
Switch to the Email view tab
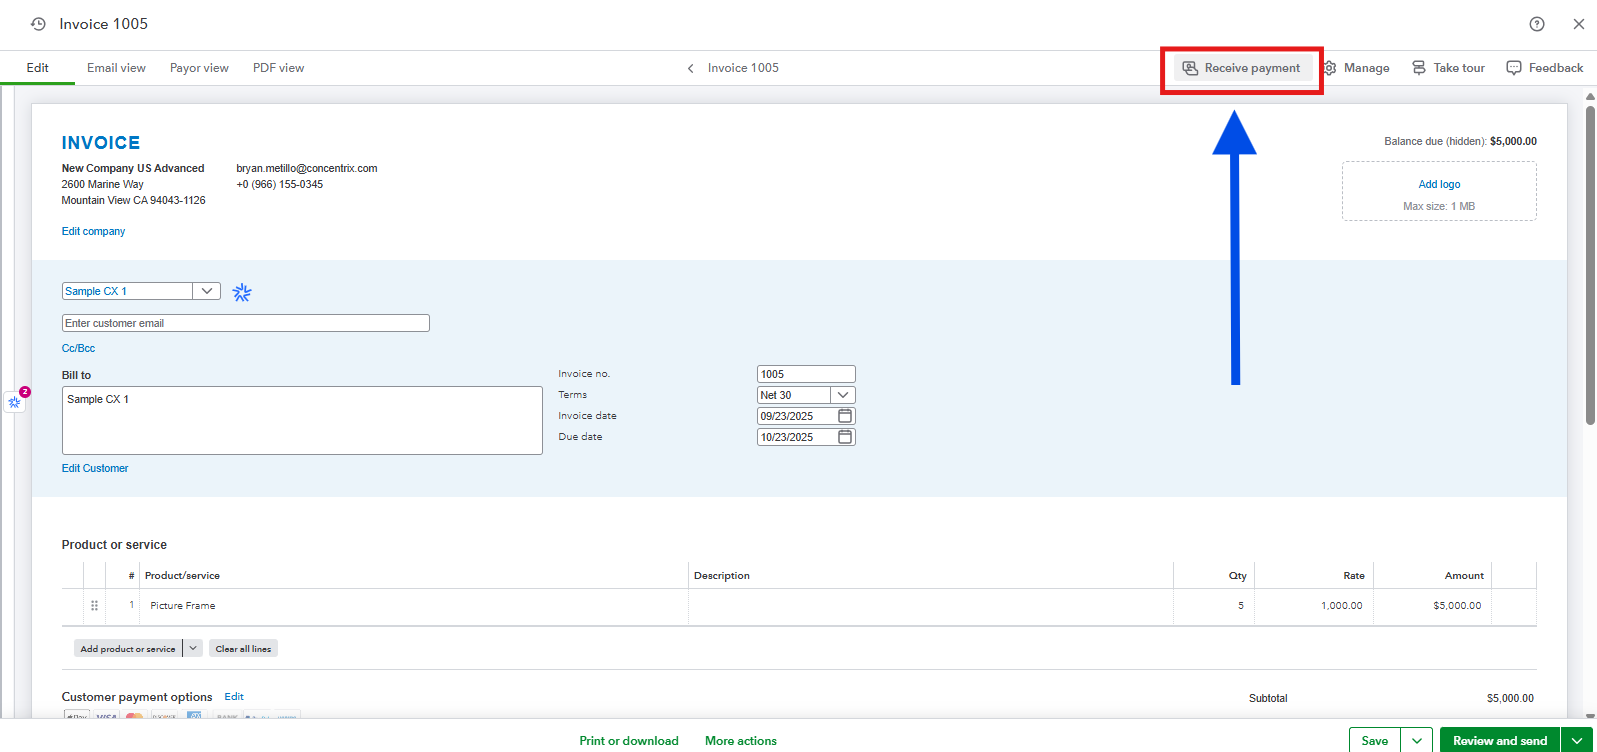(116, 68)
